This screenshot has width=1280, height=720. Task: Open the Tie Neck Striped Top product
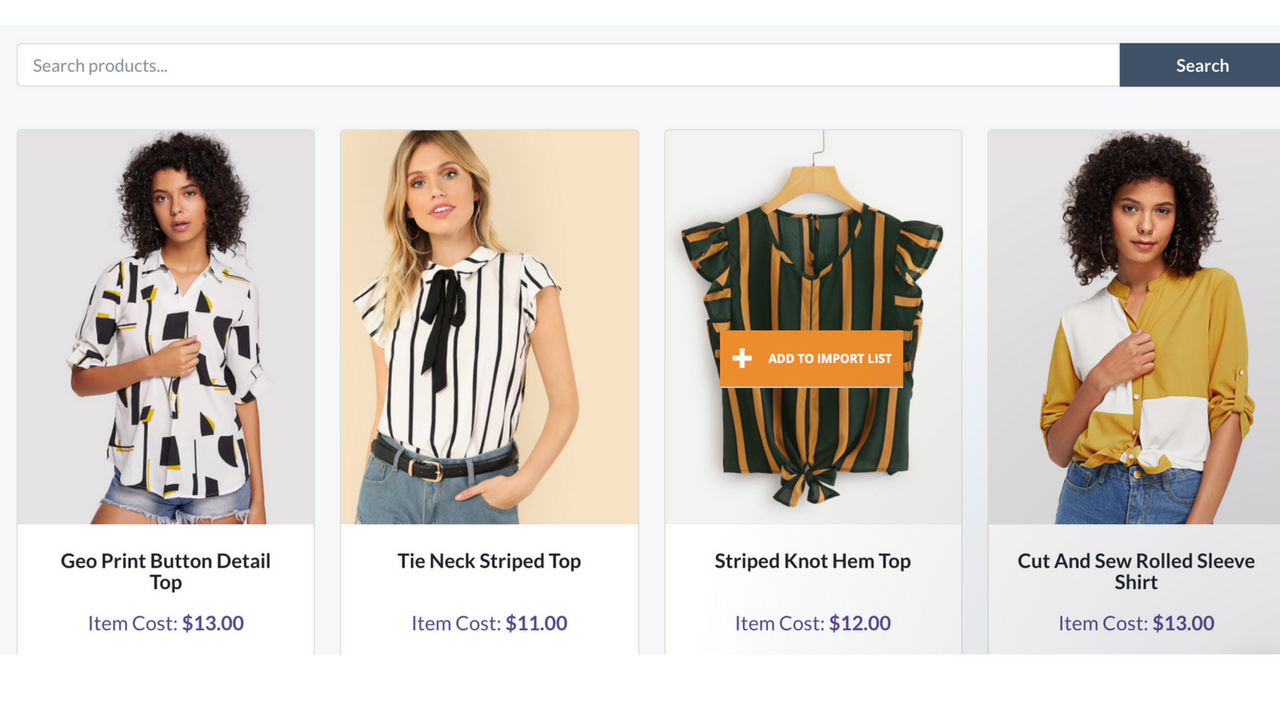pos(488,561)
